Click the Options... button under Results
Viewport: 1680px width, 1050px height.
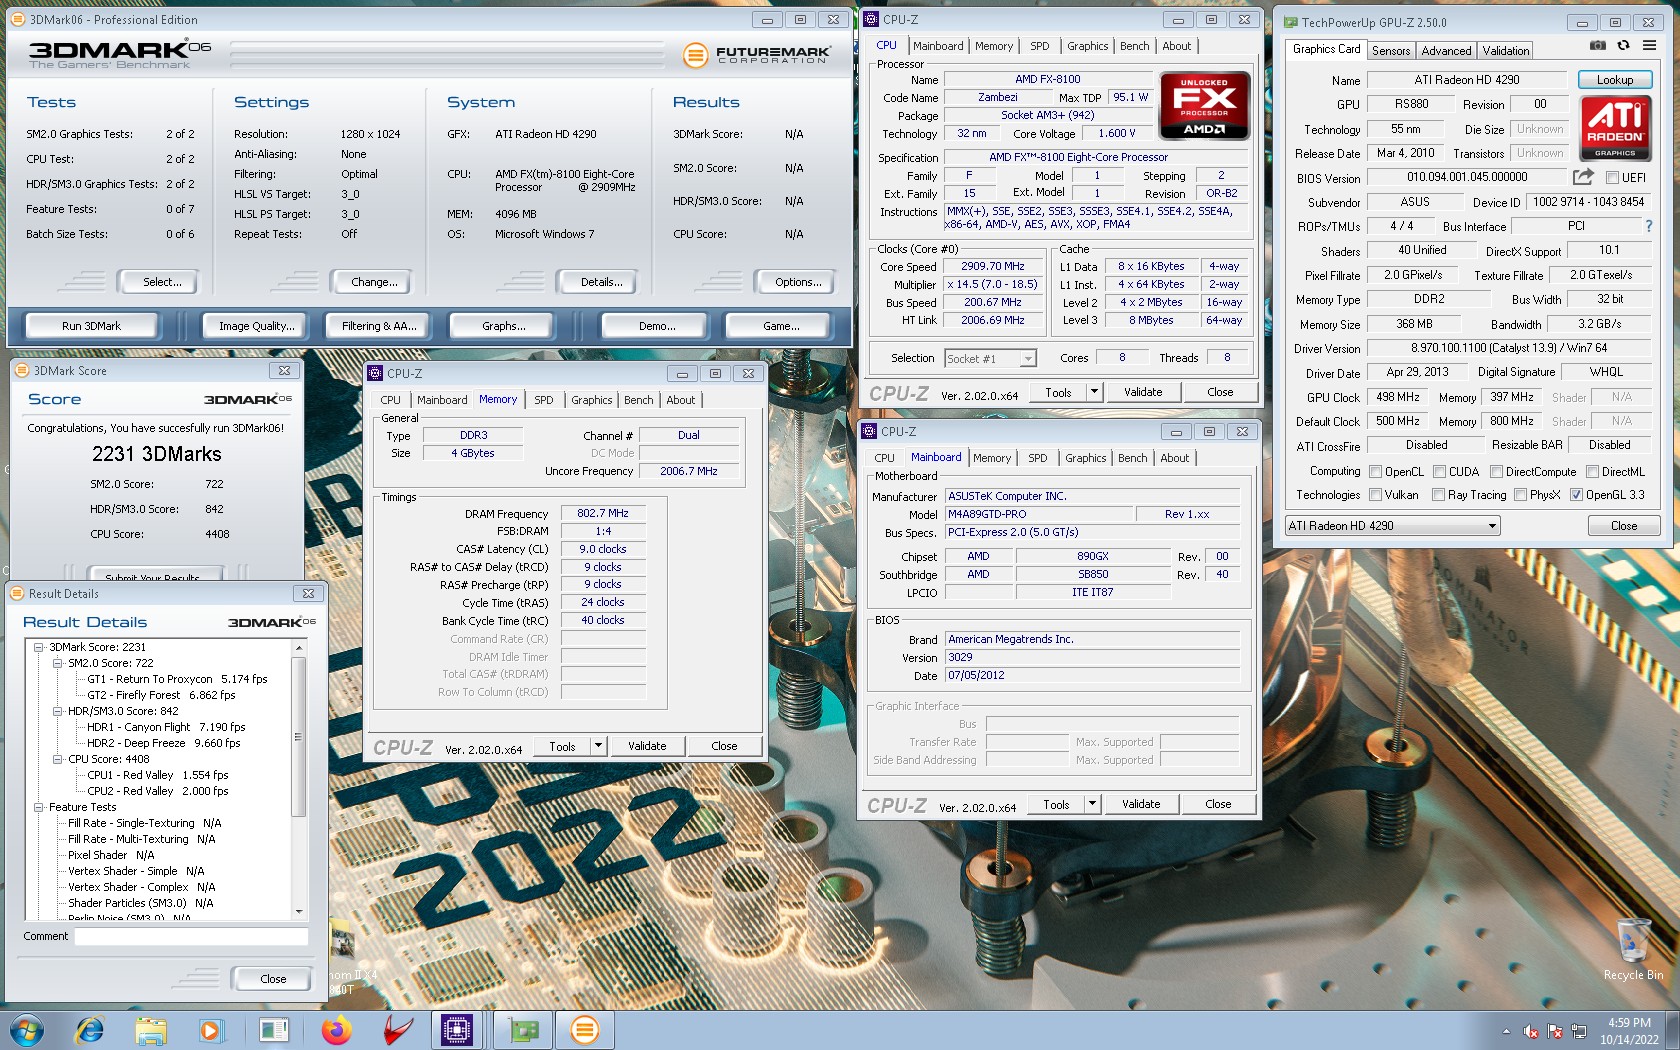point(798,282)
